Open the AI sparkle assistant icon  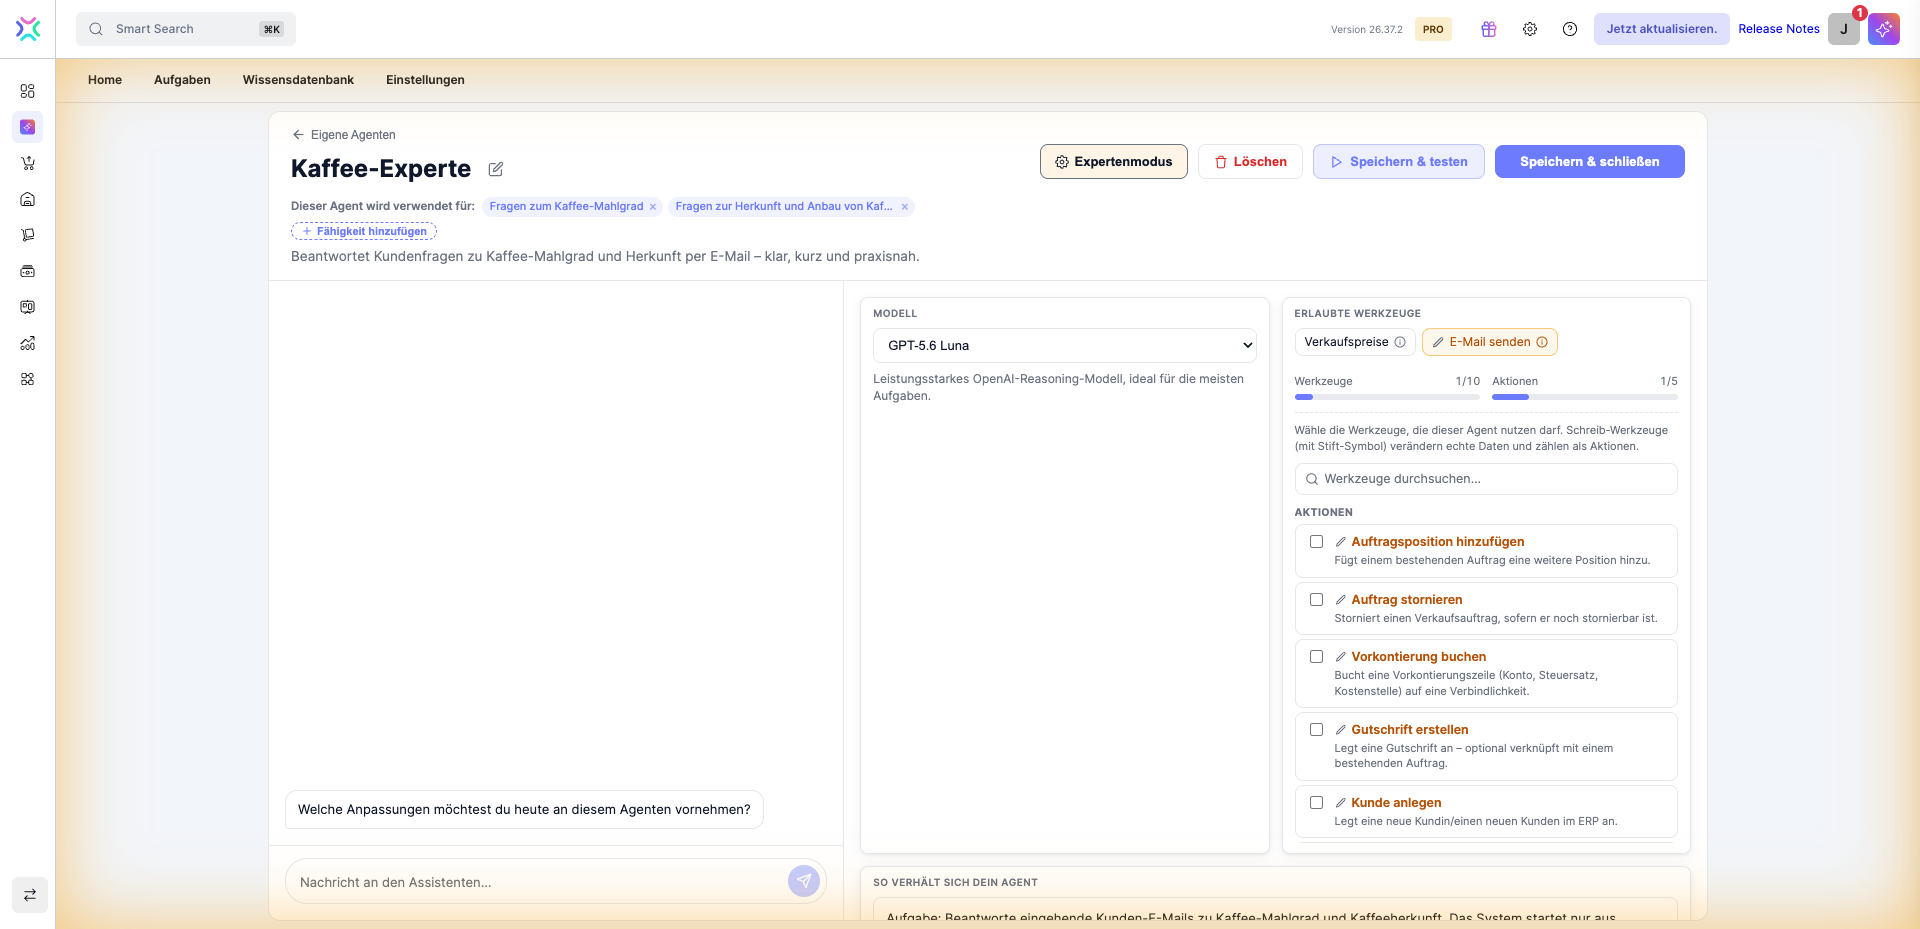tap(1884, 29)
